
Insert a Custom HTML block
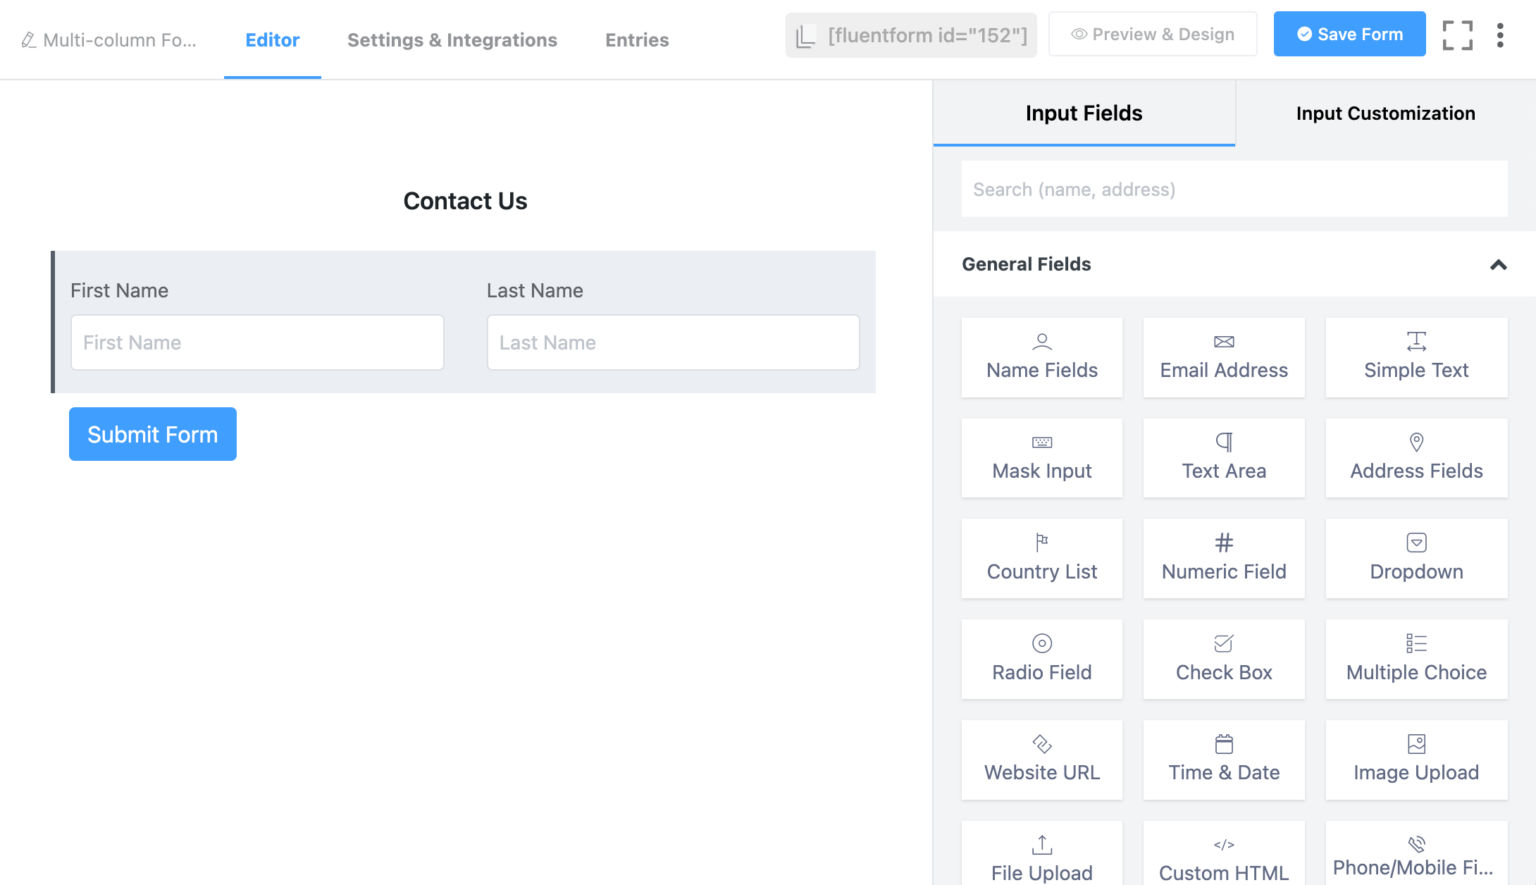(1223, 857)
